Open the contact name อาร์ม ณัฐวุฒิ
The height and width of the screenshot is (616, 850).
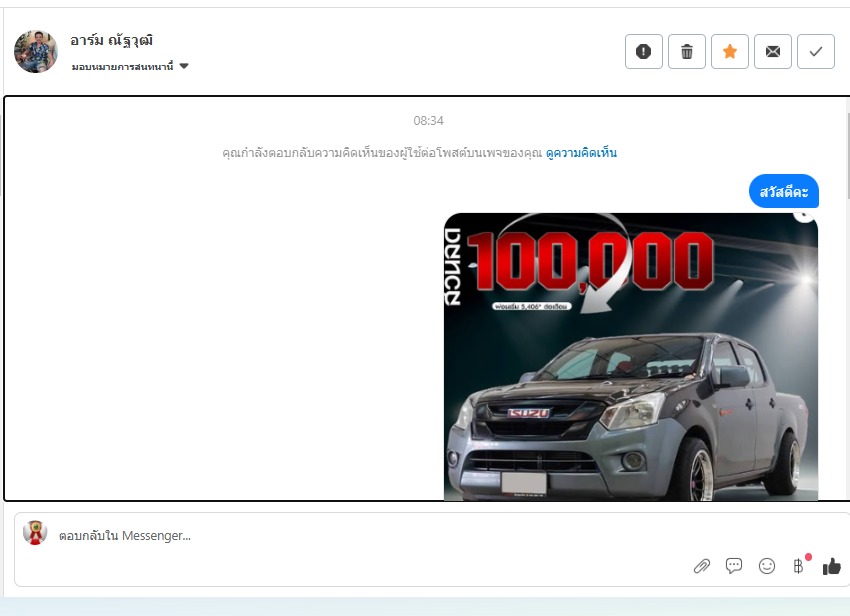(112, 40)
